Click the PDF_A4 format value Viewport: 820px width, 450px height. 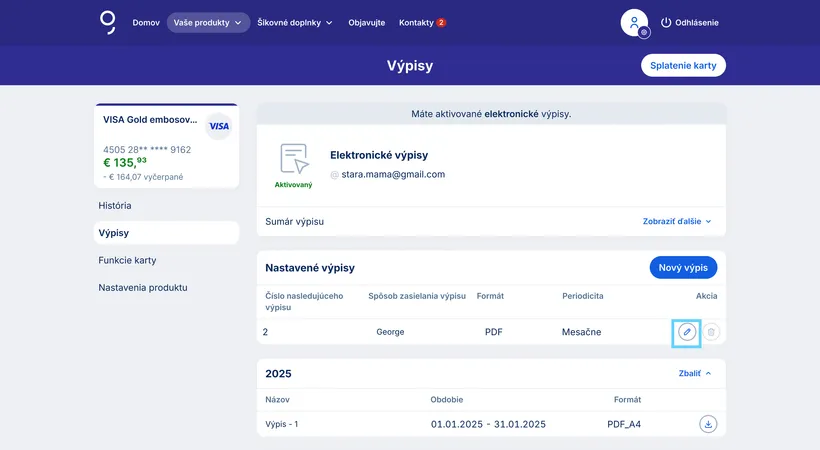click(624, 424)
